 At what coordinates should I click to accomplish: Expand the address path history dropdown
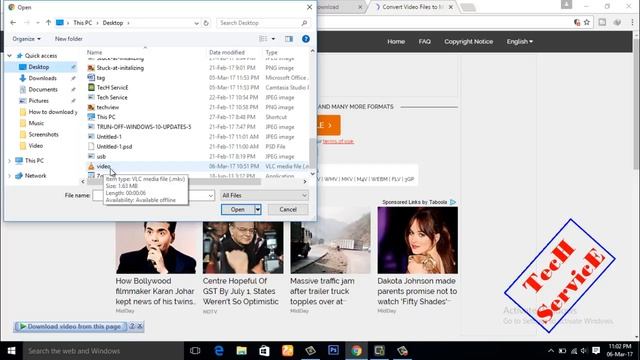pyautogui.click(x=196, y=23)
